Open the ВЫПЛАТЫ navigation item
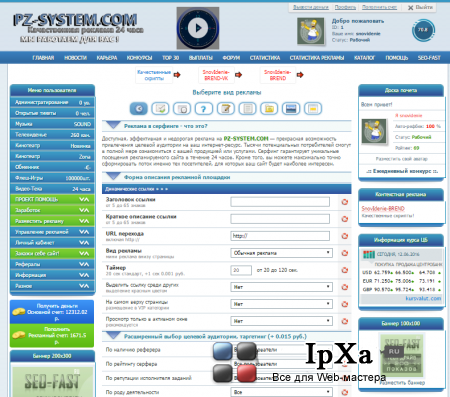The image size is (450, 397). 201,58
